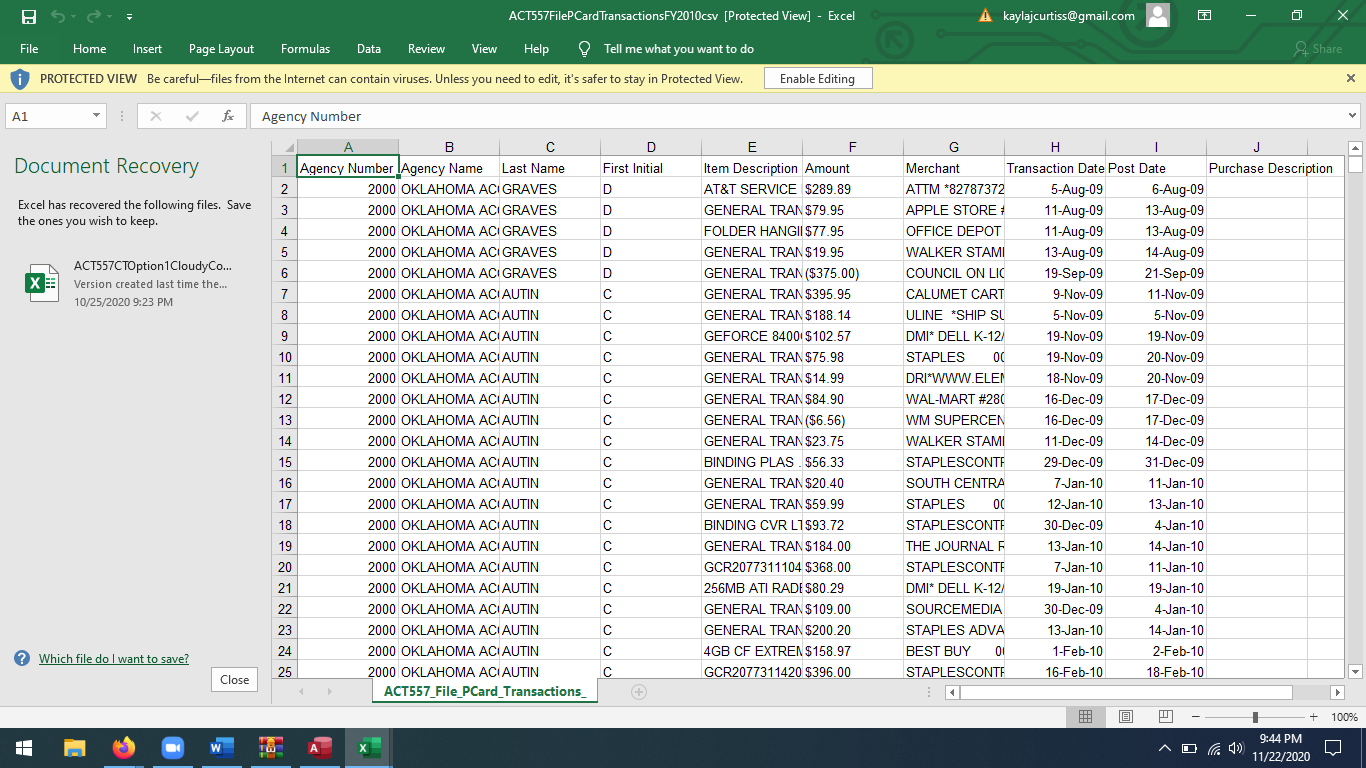Open 'Which file do I want to save?' link
1366x768 pixels.
113,659
